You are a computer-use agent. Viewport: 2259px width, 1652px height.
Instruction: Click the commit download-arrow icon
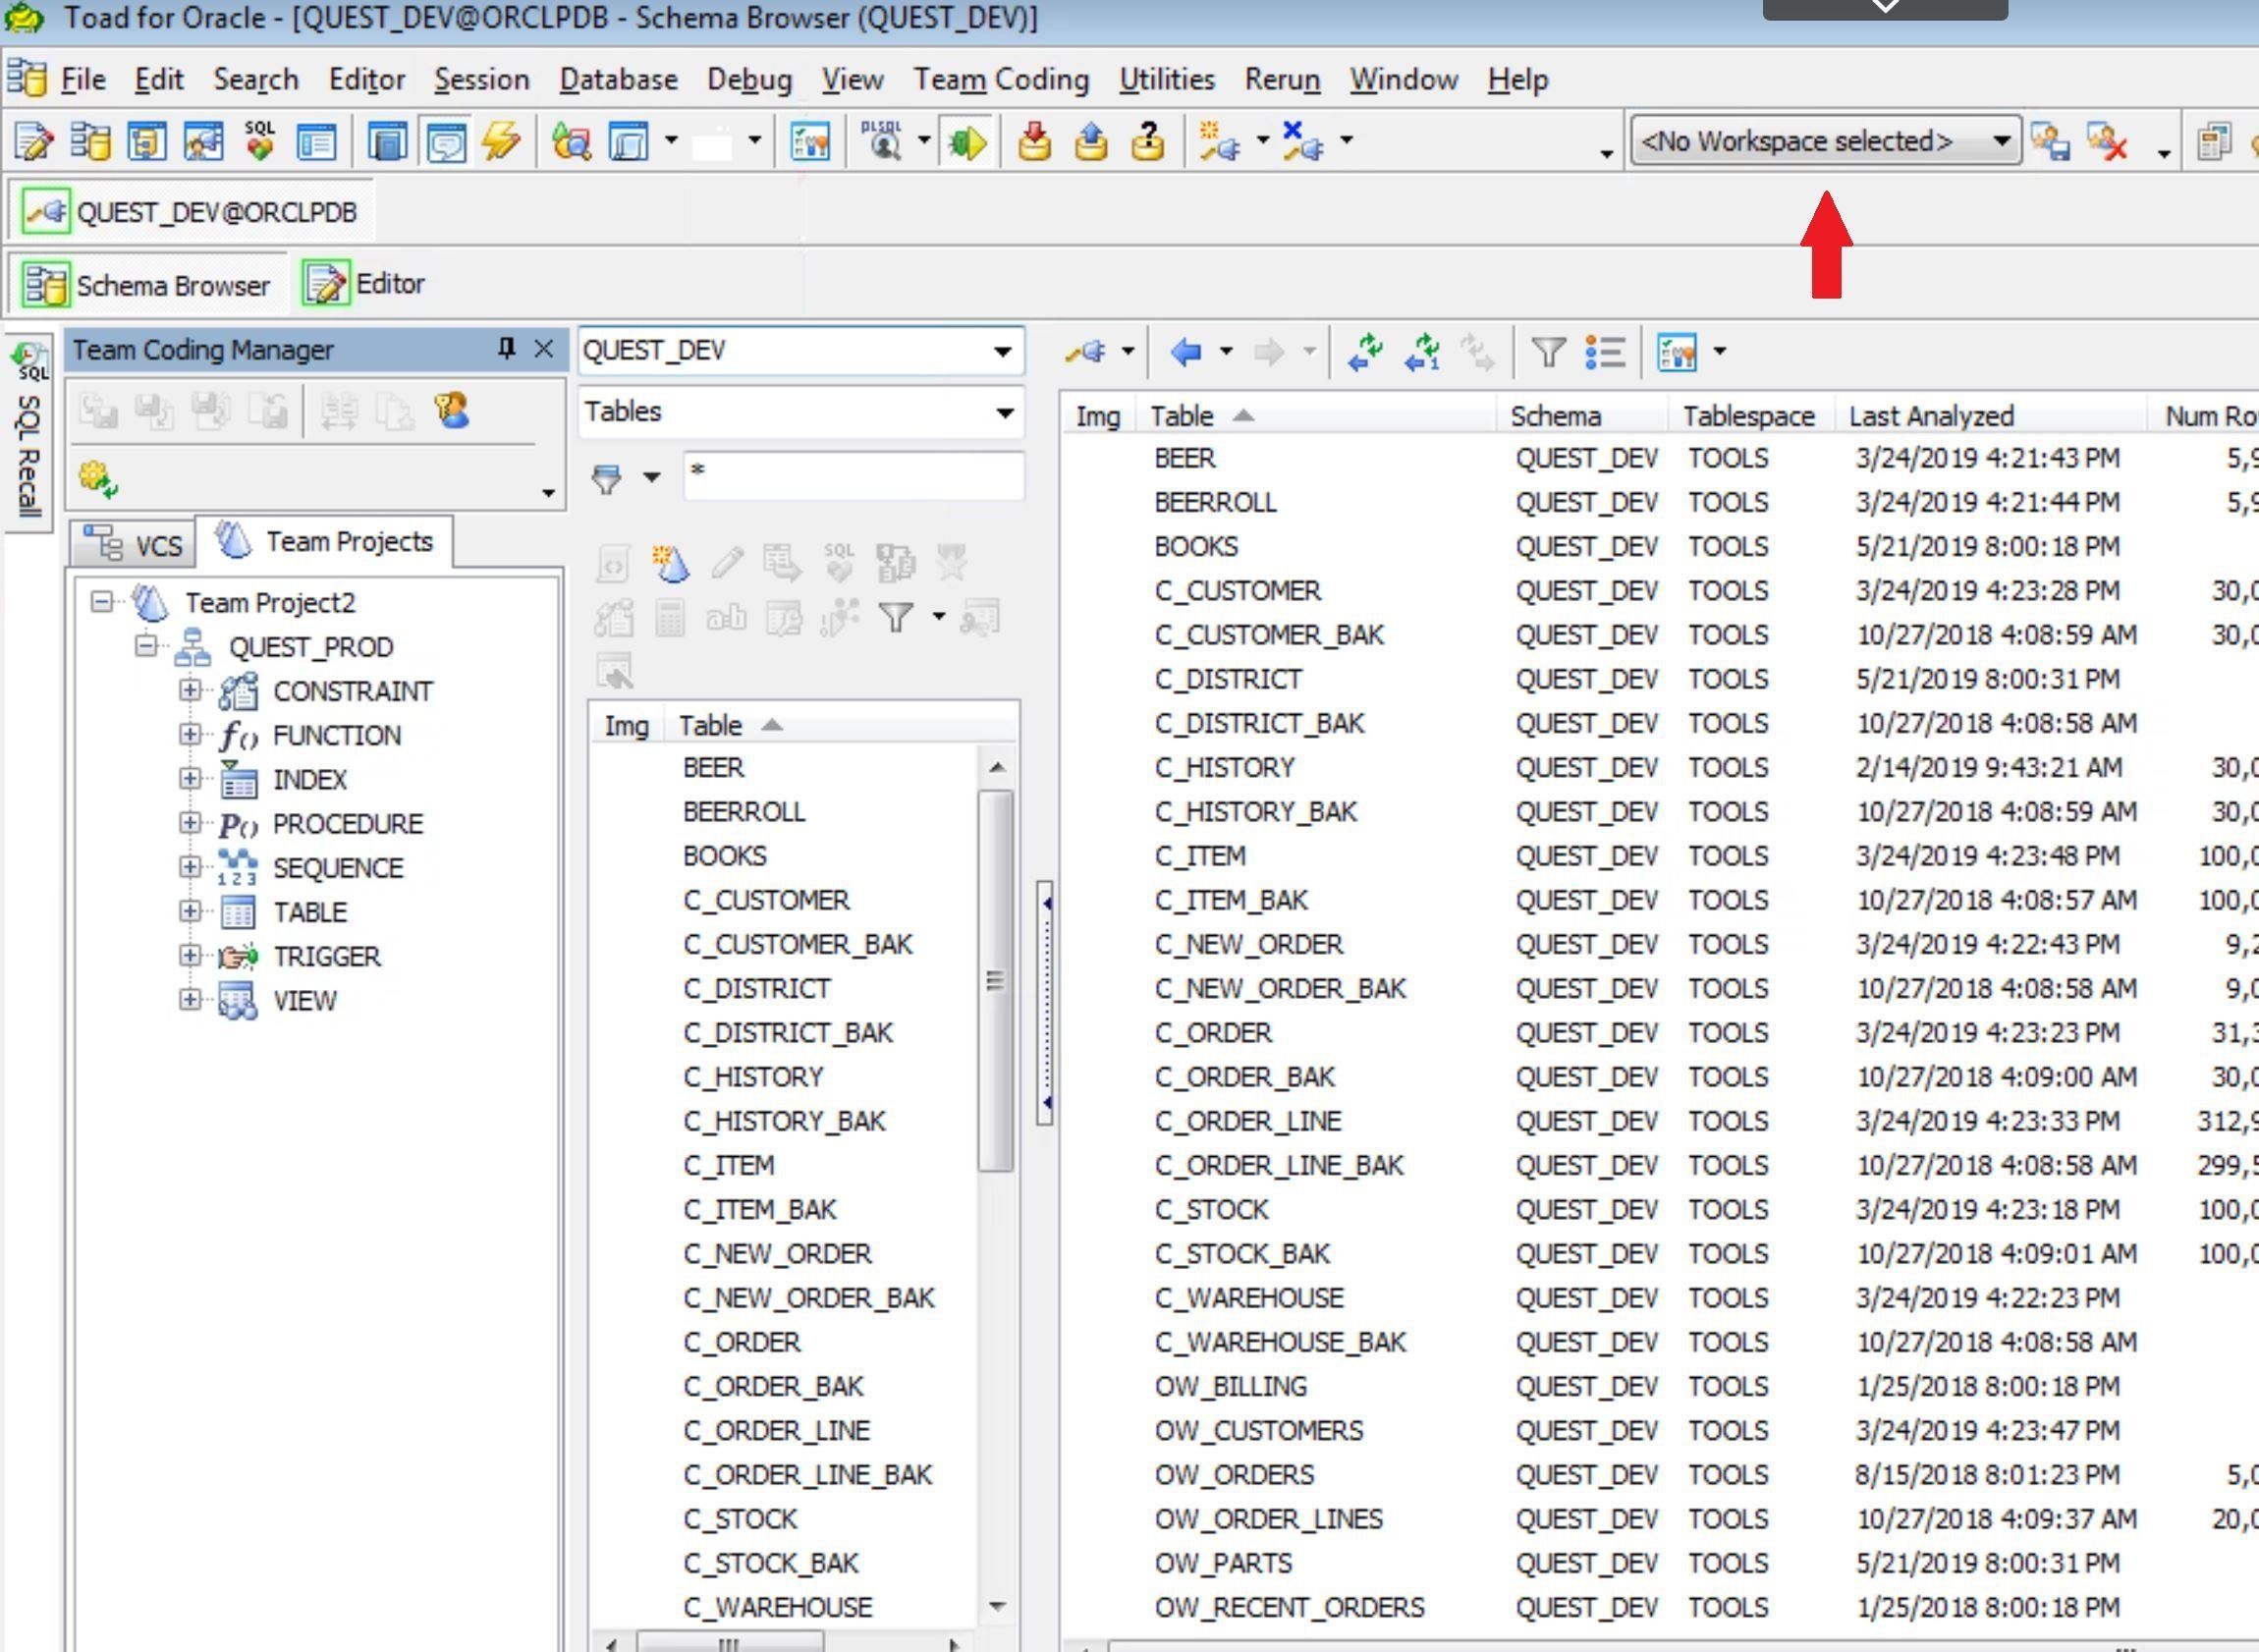coord(1034,142)
